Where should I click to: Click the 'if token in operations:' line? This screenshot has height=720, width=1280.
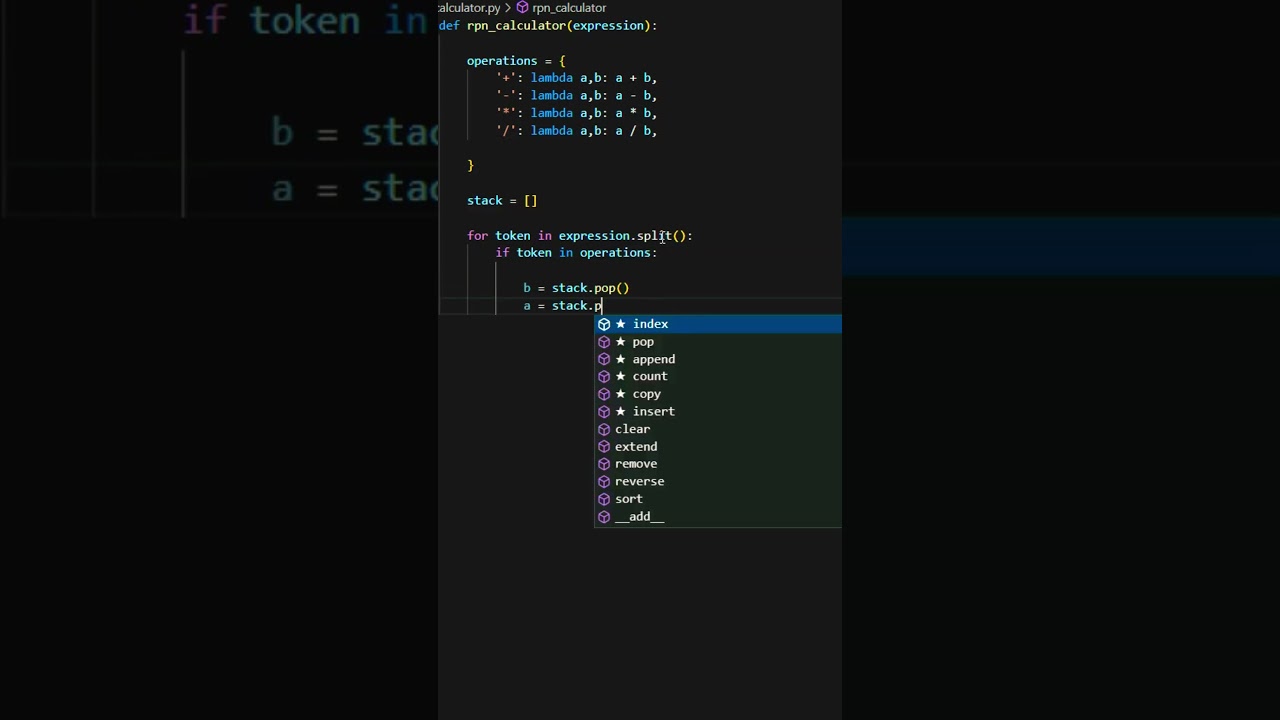[576, 253]
